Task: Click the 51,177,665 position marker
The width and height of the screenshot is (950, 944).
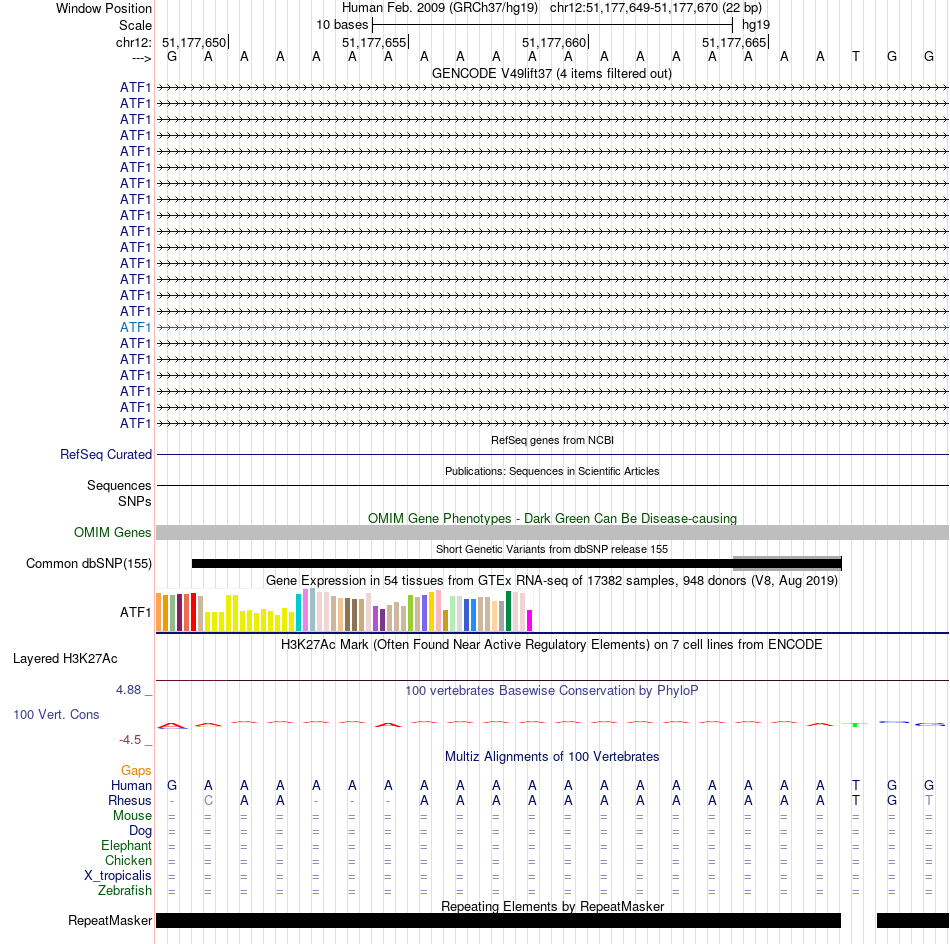Action: (734, 42)
